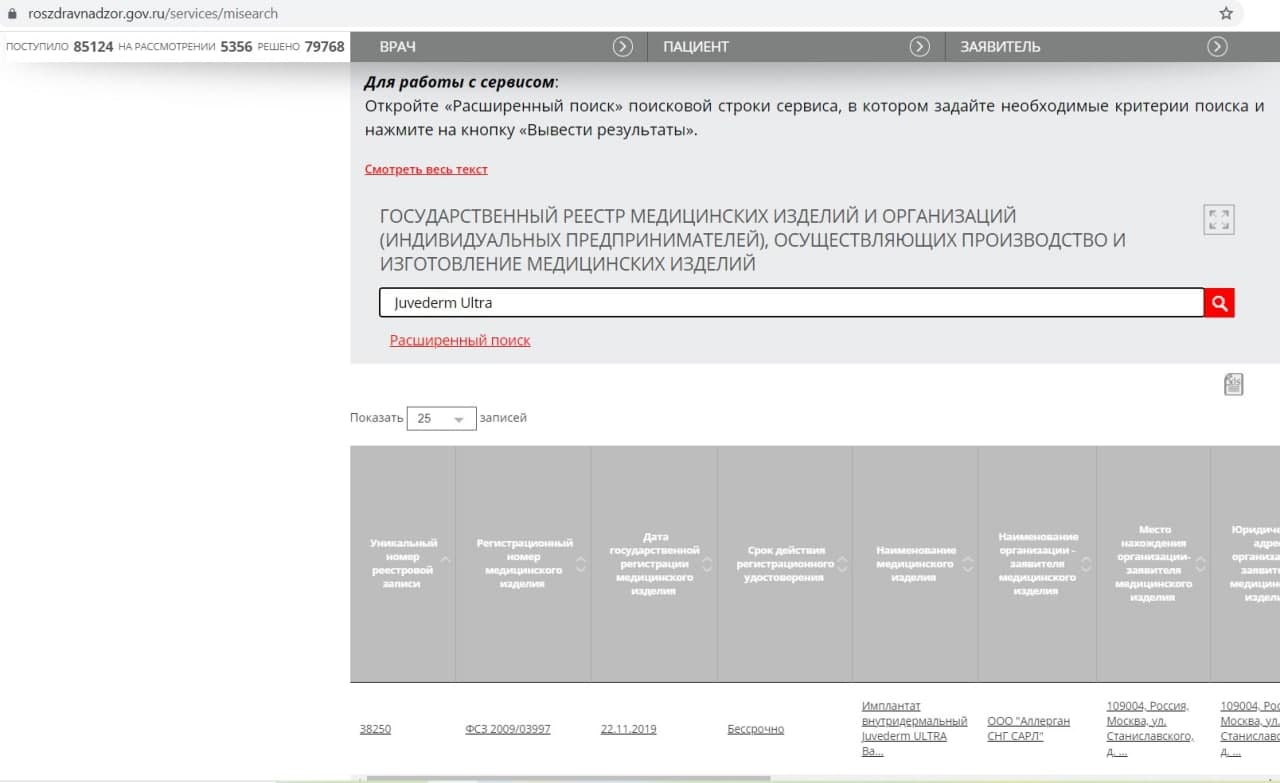Click the browser URL address bar
Image resolution: width=1280 pixels, height=783 pixels.
coord(620,14)
